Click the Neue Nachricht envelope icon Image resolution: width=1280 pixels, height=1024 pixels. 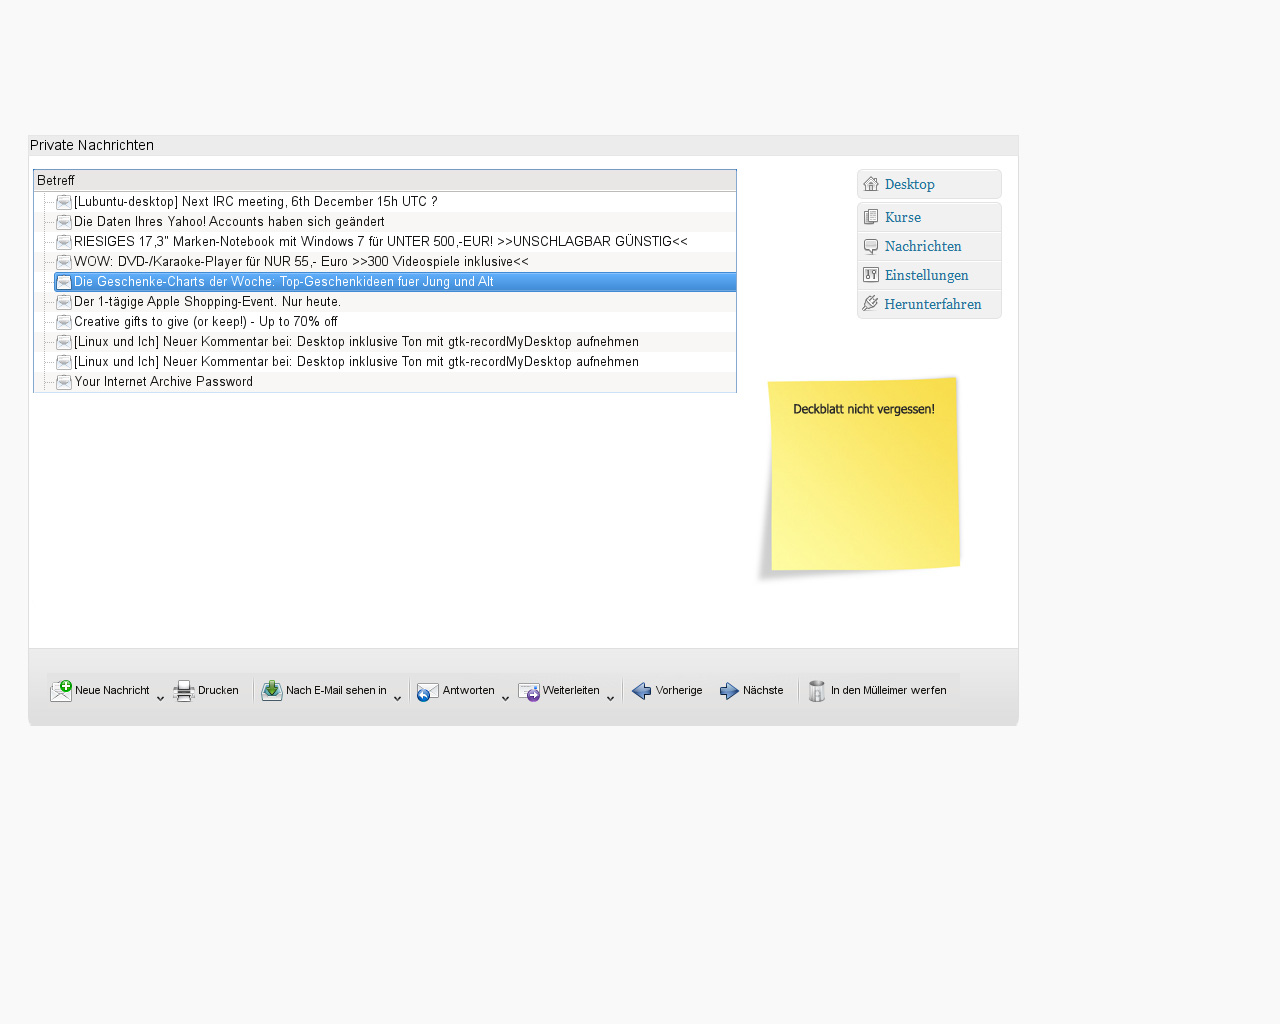pyautogui.click(x=61, y=691)
